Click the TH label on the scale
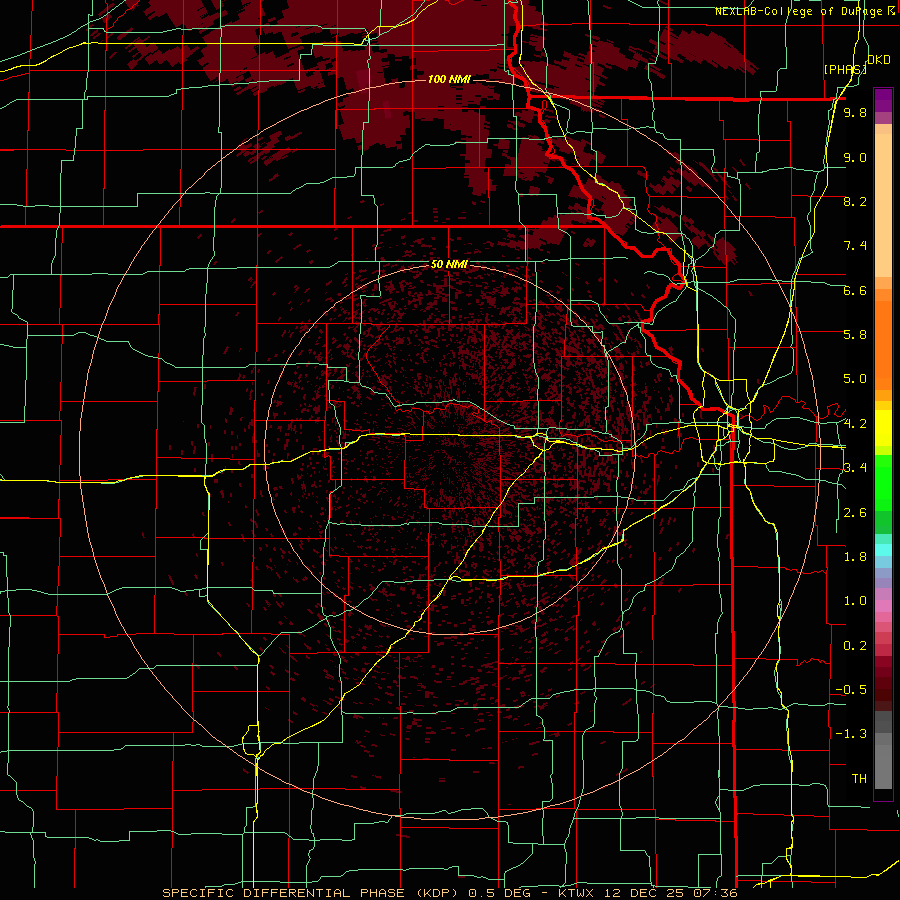This screenshot has width=900, height=900. [859, 779]
